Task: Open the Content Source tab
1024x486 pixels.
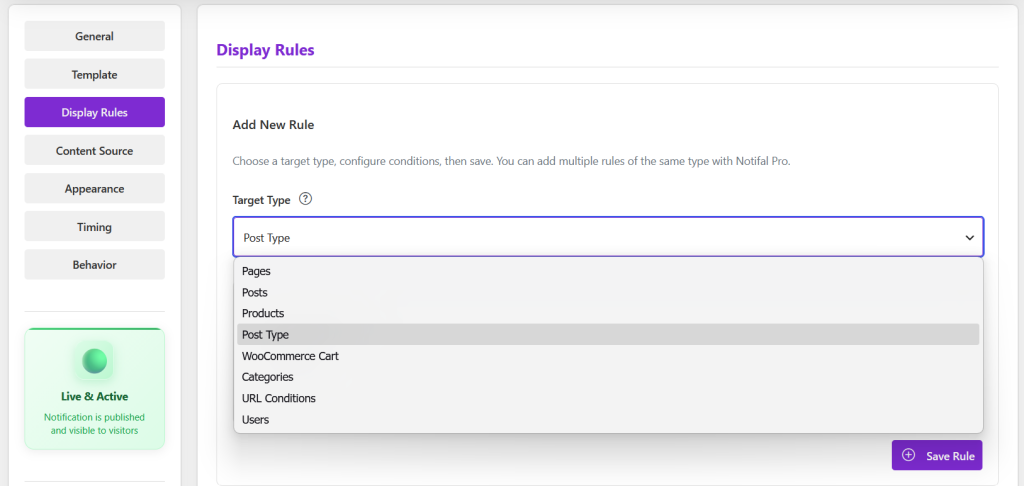Action: 95,150
